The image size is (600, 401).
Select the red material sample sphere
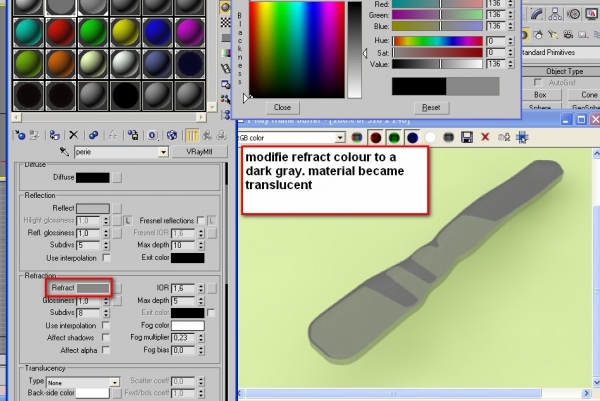click(60, 32)
